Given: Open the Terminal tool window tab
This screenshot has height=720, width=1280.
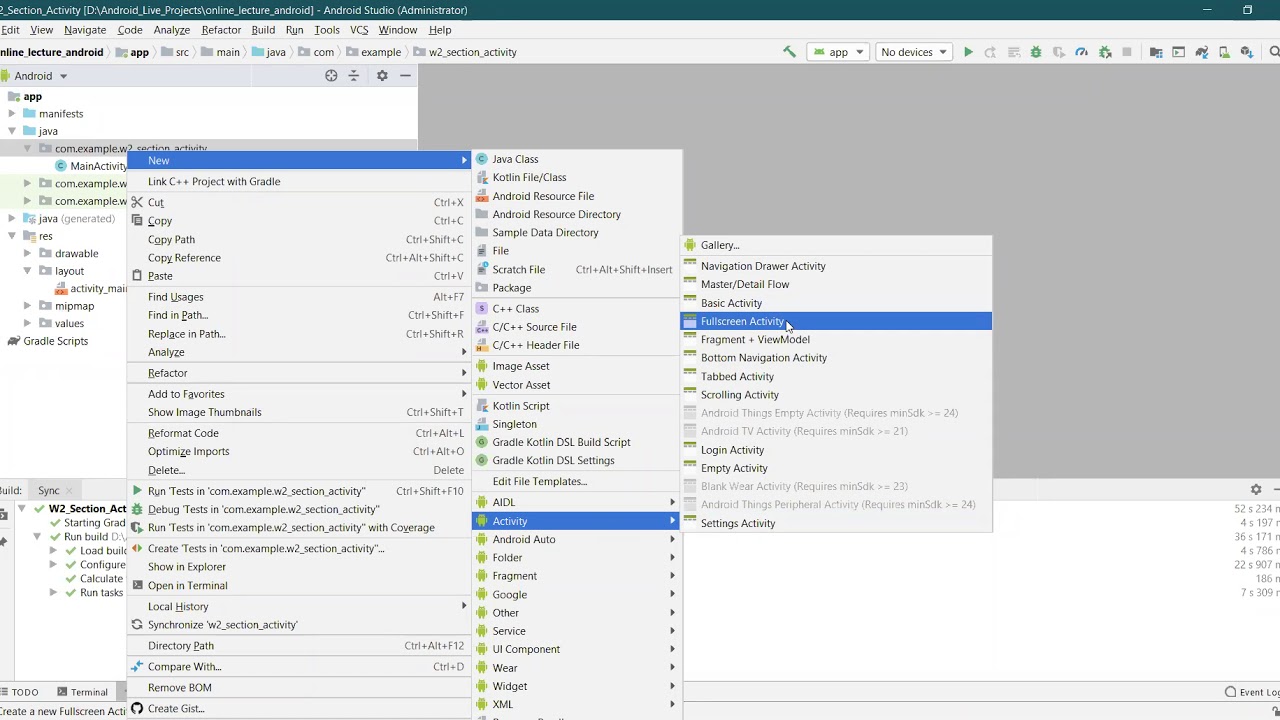Looking at the screenshot, I should tap(82, 692).
